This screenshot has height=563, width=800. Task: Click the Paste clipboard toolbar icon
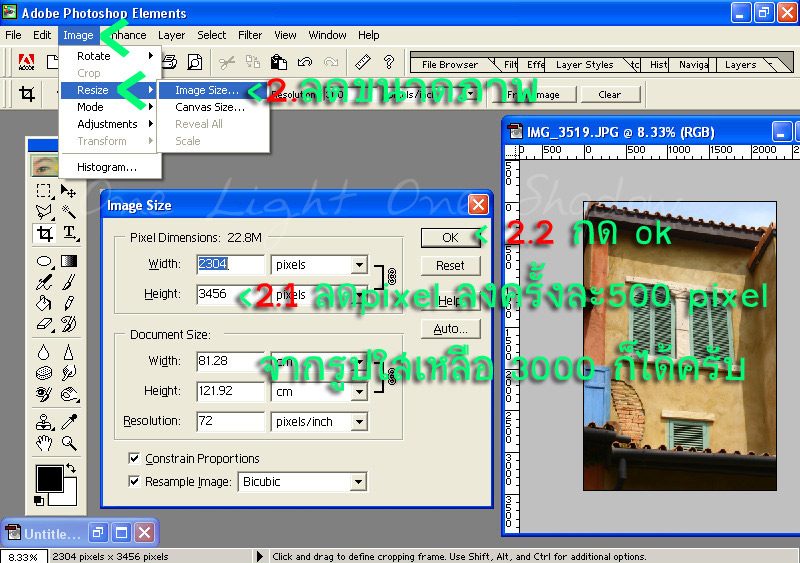(279, 62)
